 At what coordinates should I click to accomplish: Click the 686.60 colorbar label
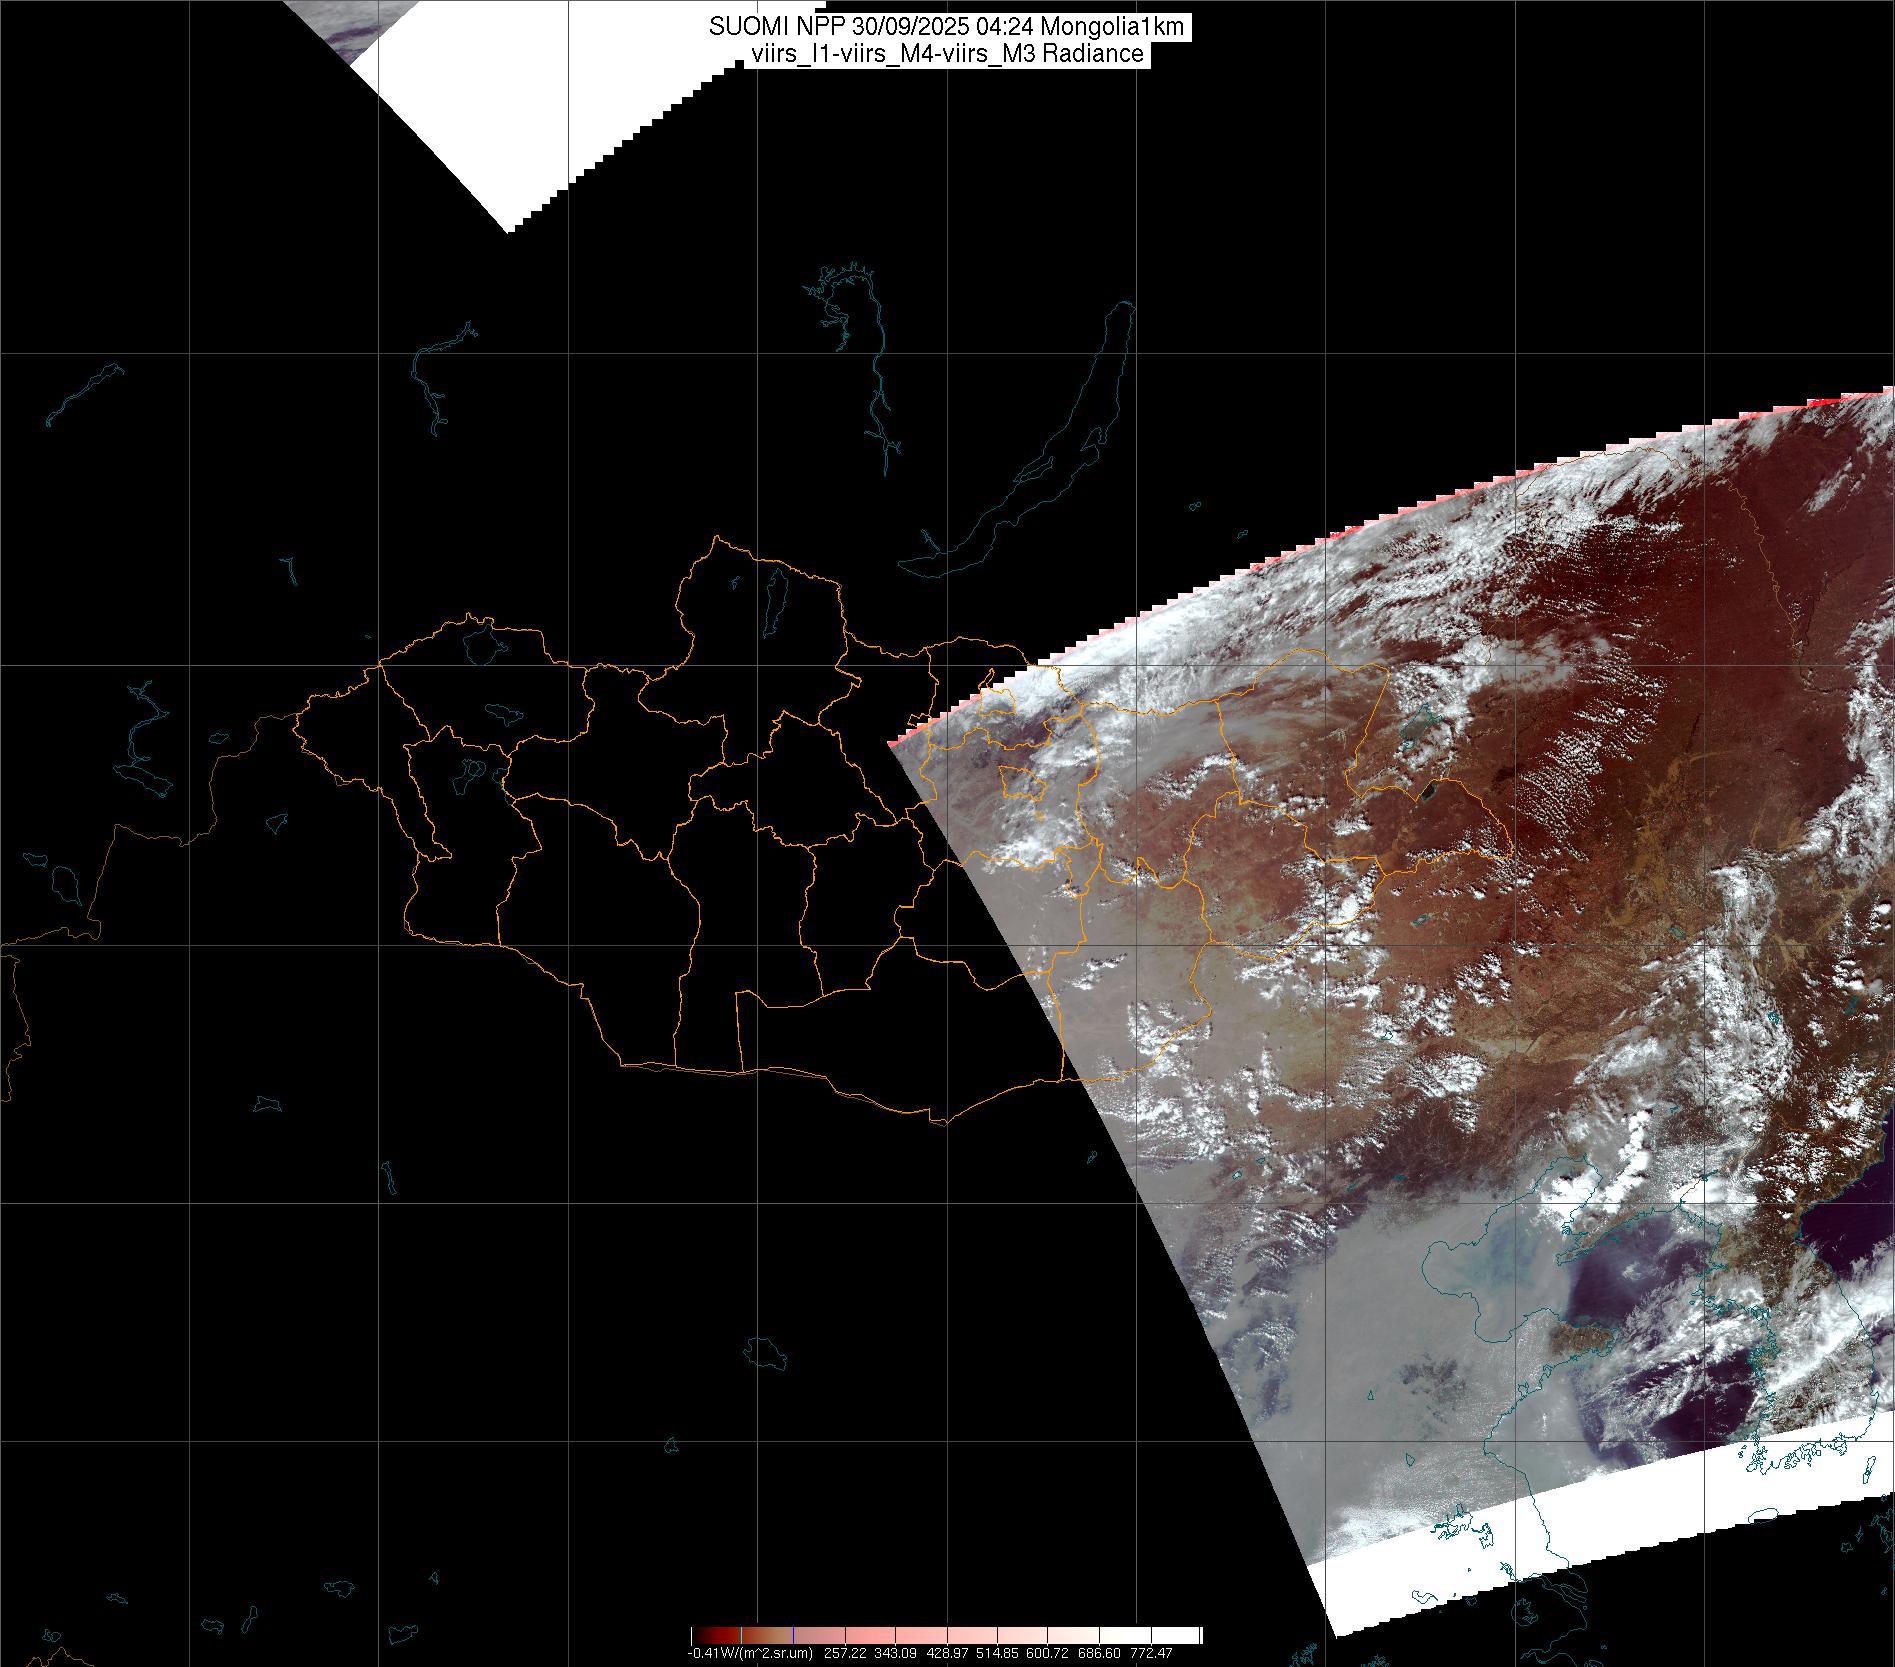point(1100,1653)
